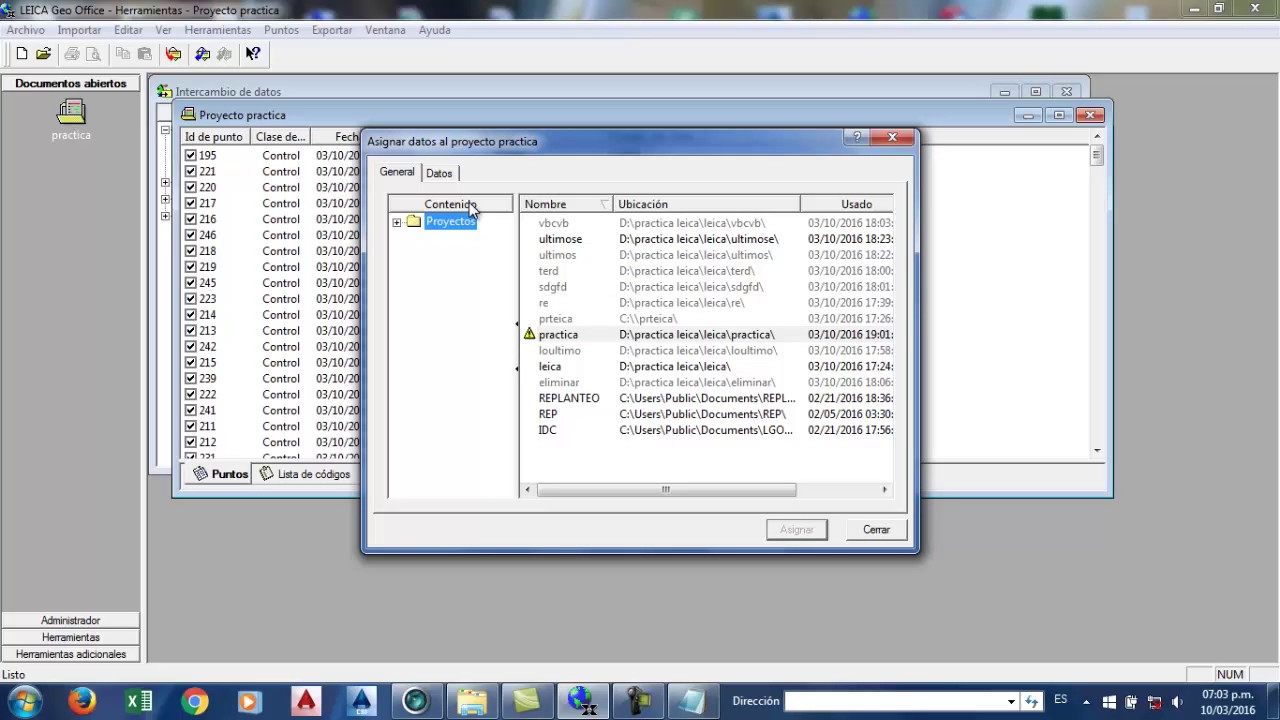Uncheck the checkbox for point 195
Screen dimensions: 1280x720
(190, 156)
